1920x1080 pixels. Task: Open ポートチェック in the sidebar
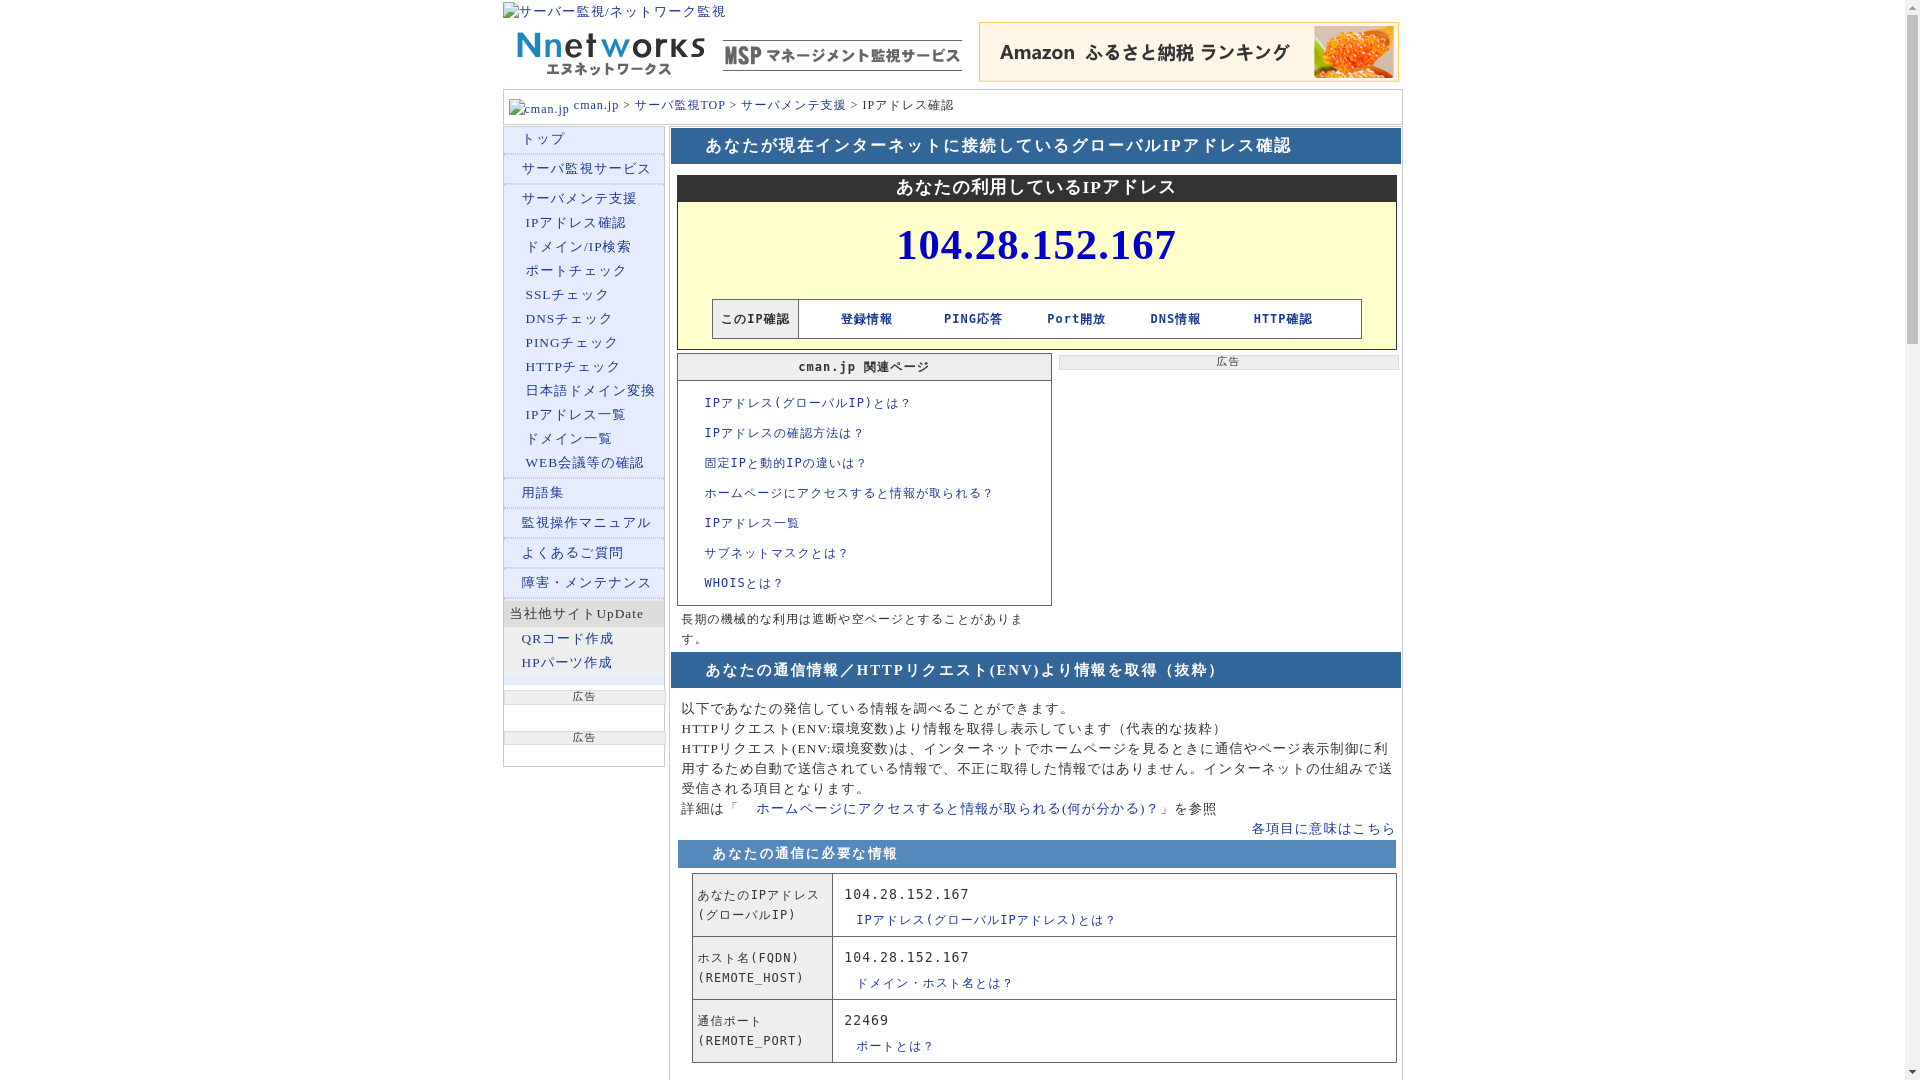pos(576,271)
